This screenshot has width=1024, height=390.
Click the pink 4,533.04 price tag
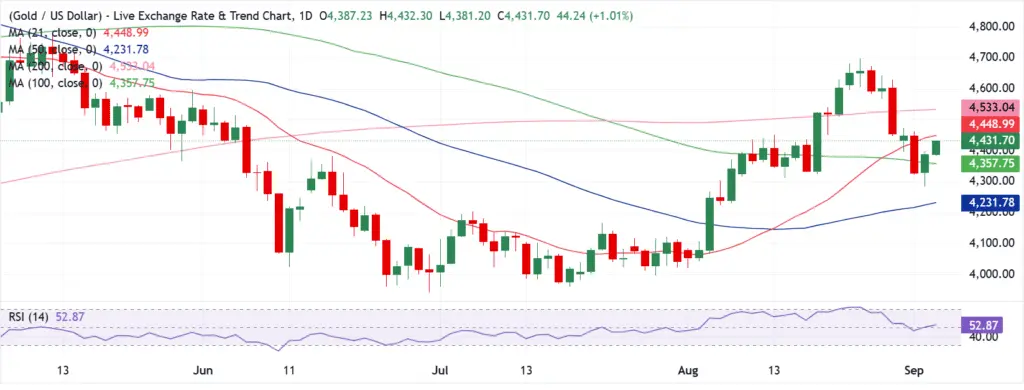pyautogui.click(x=989, y=108)
